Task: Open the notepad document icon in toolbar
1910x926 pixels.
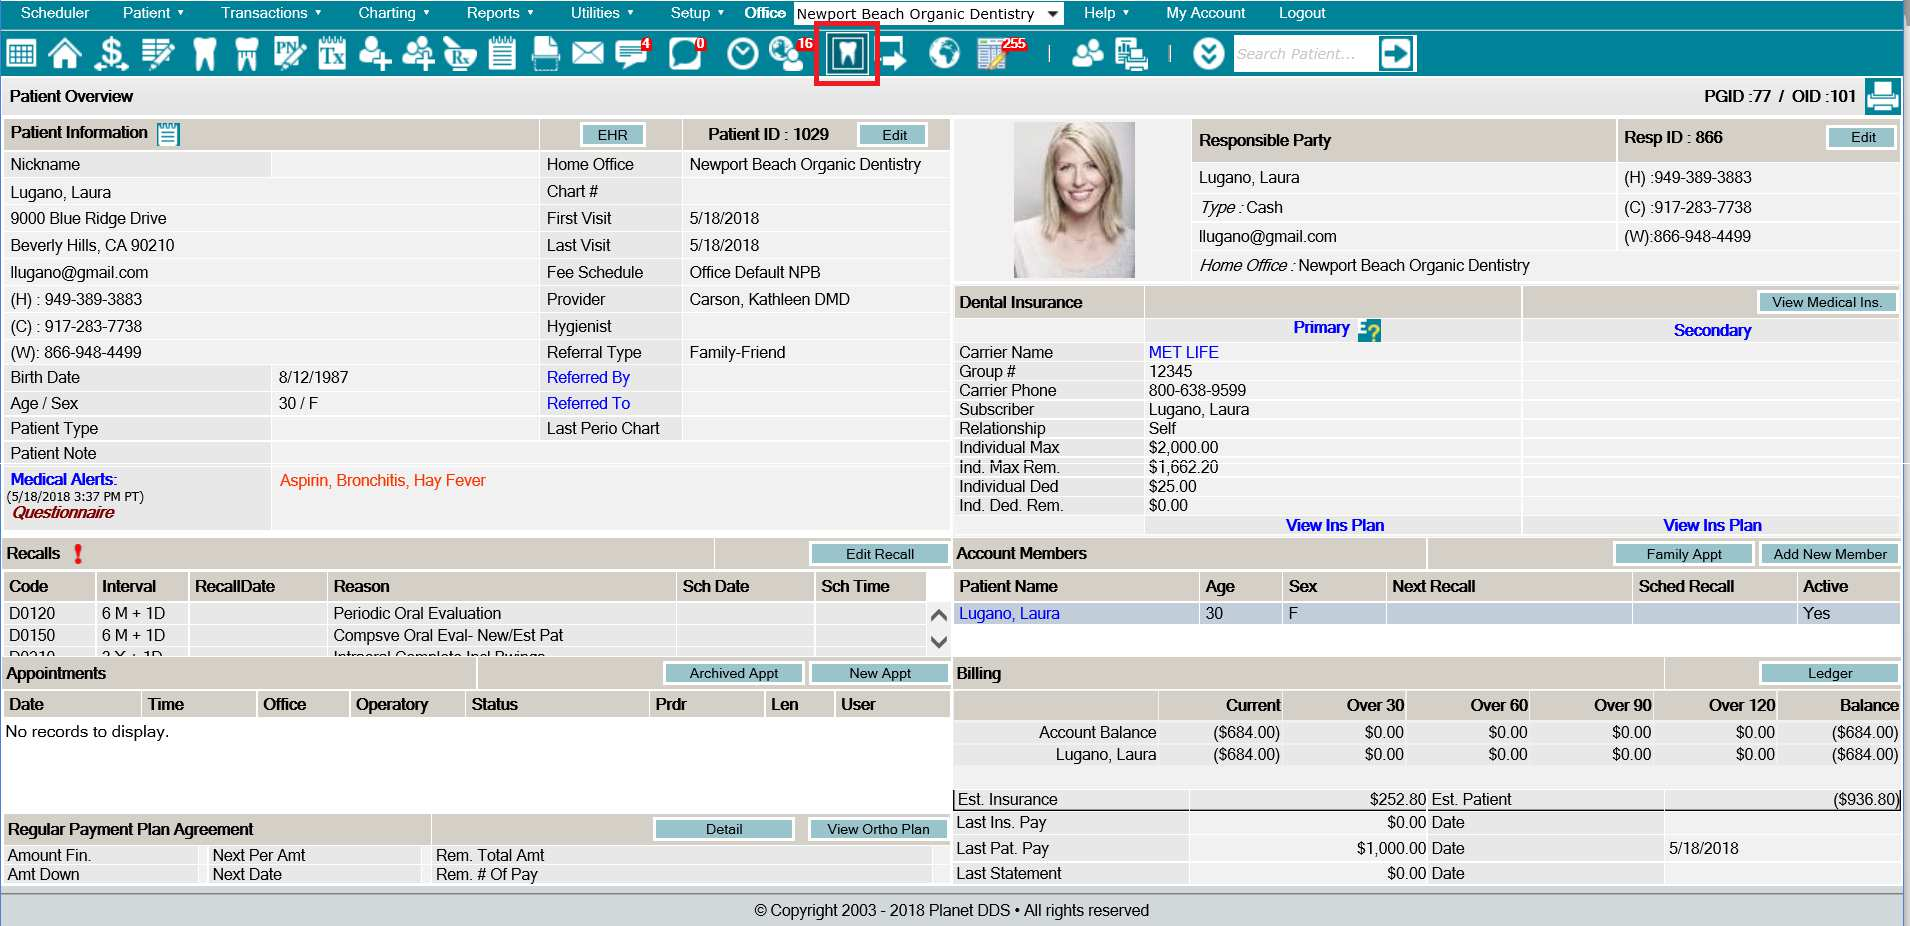Action: click(502, 53)
